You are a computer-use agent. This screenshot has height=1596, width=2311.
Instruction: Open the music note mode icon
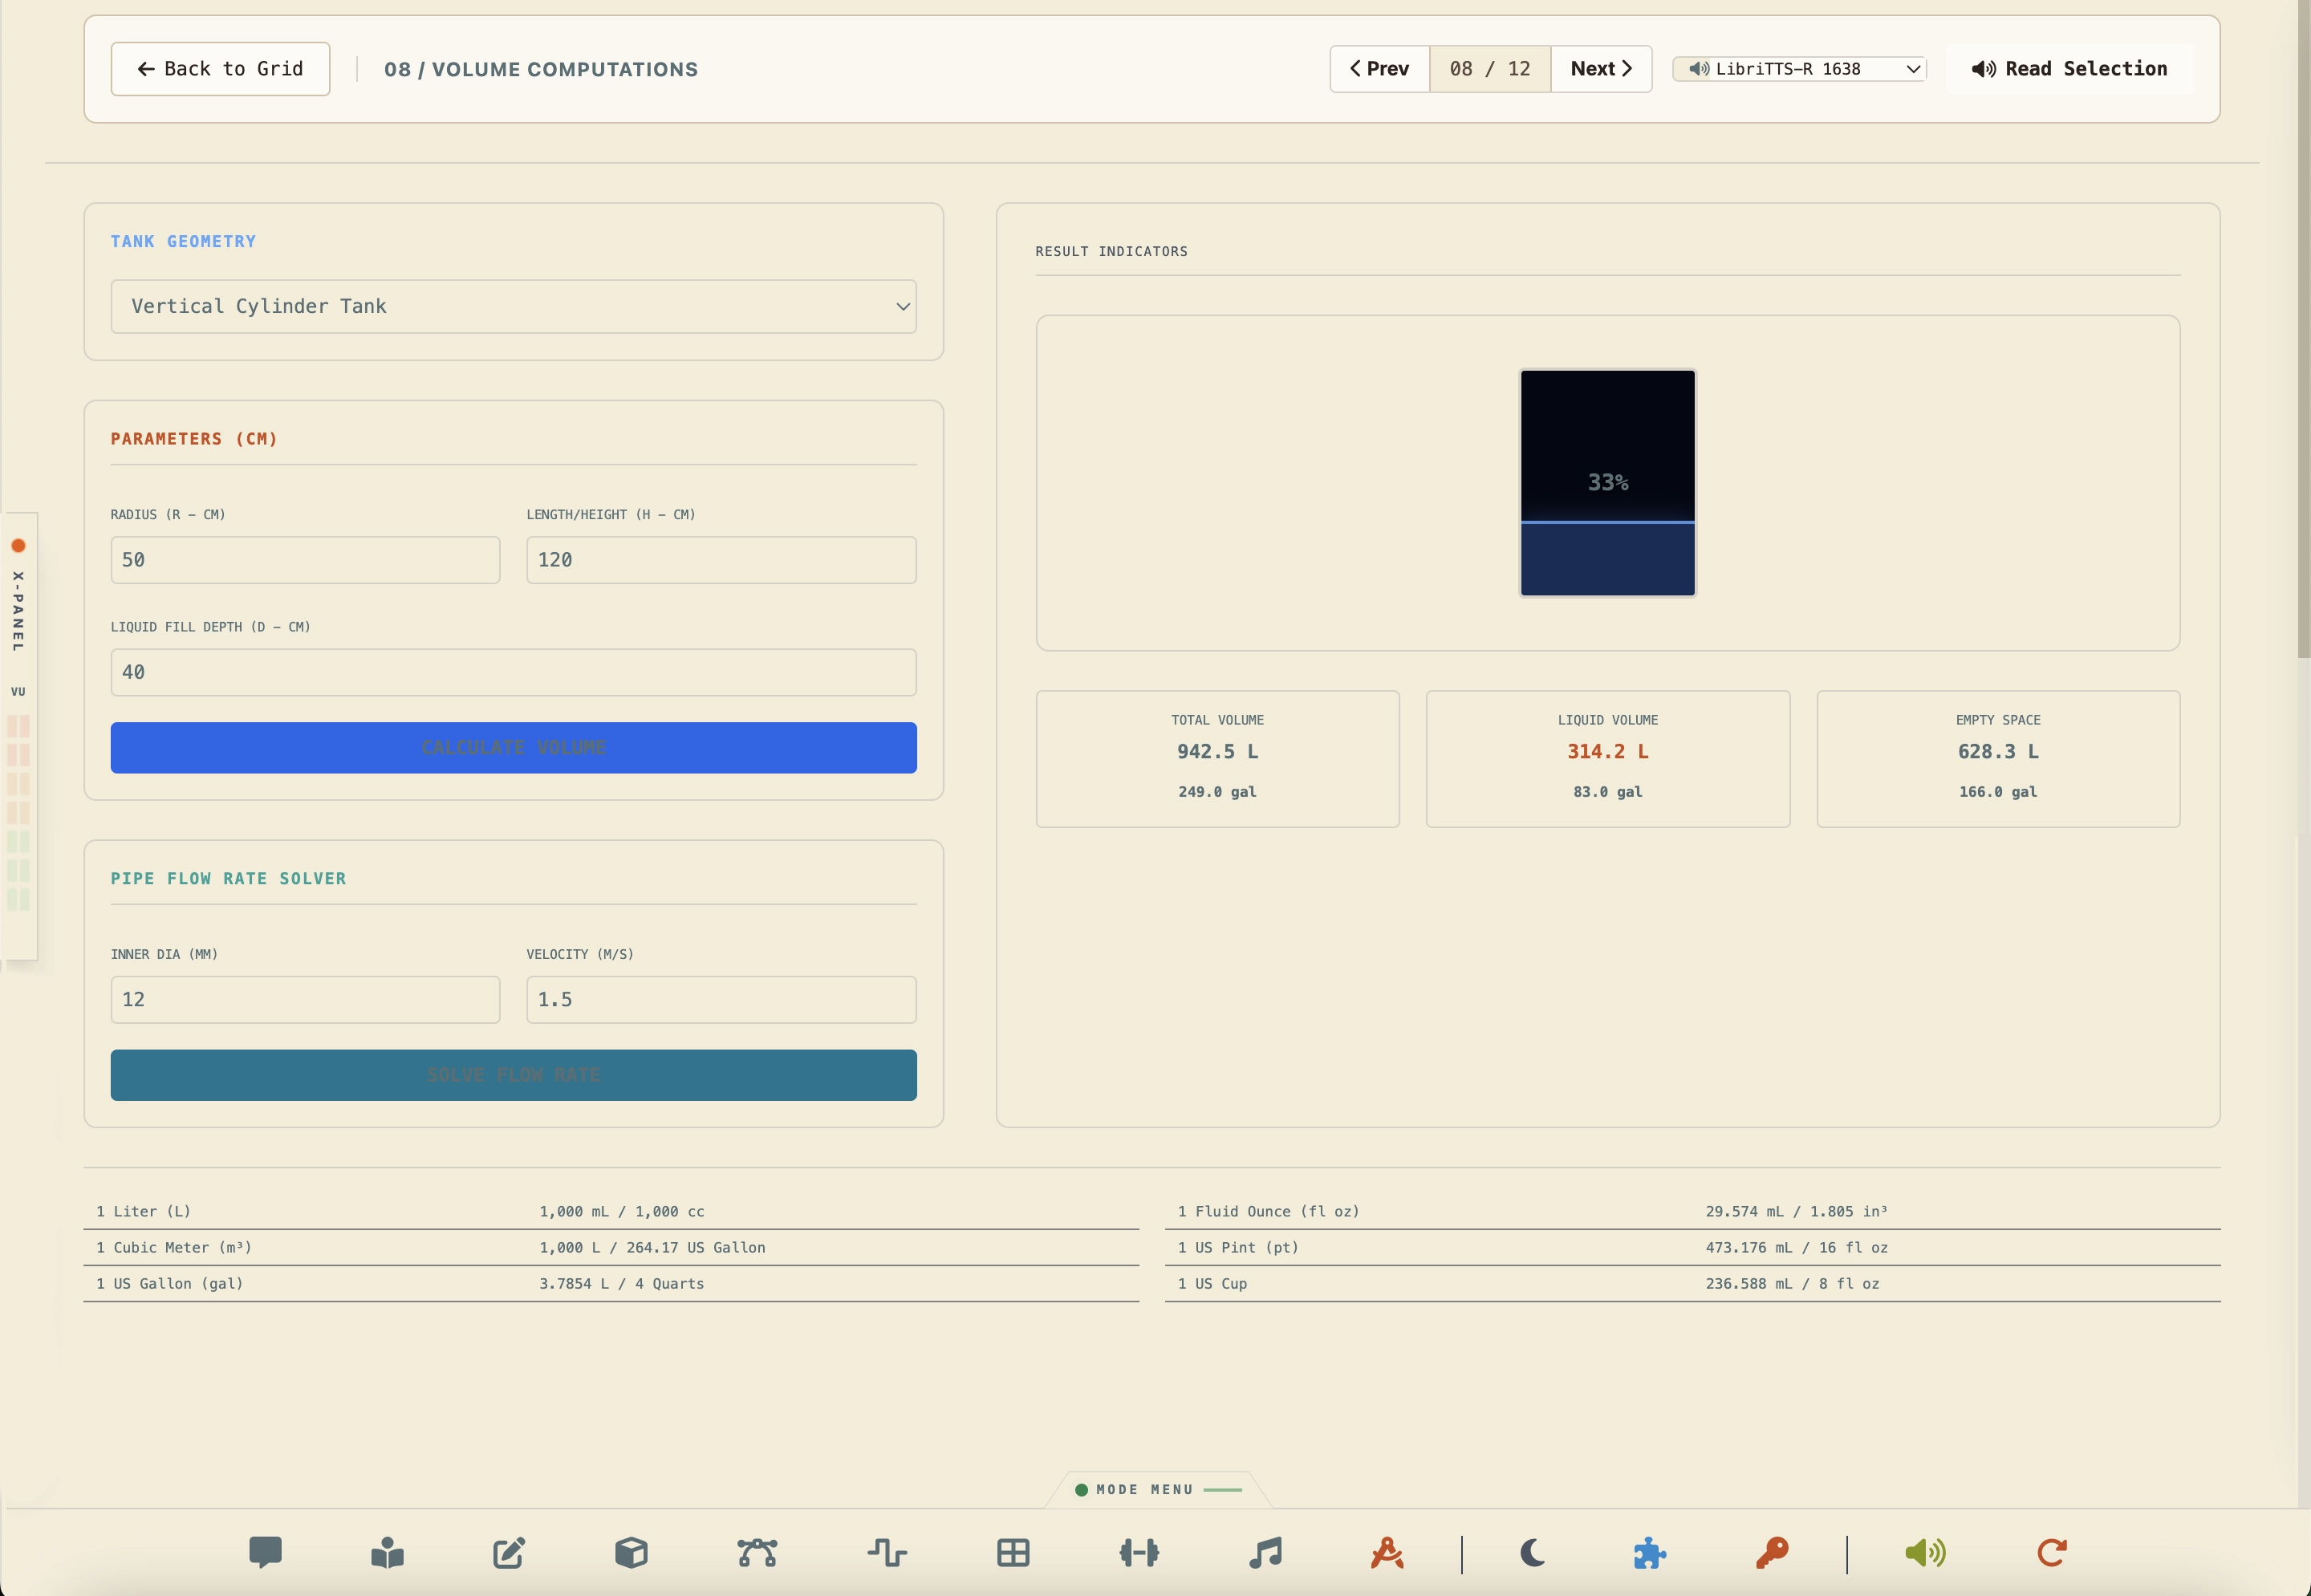1265,1552
